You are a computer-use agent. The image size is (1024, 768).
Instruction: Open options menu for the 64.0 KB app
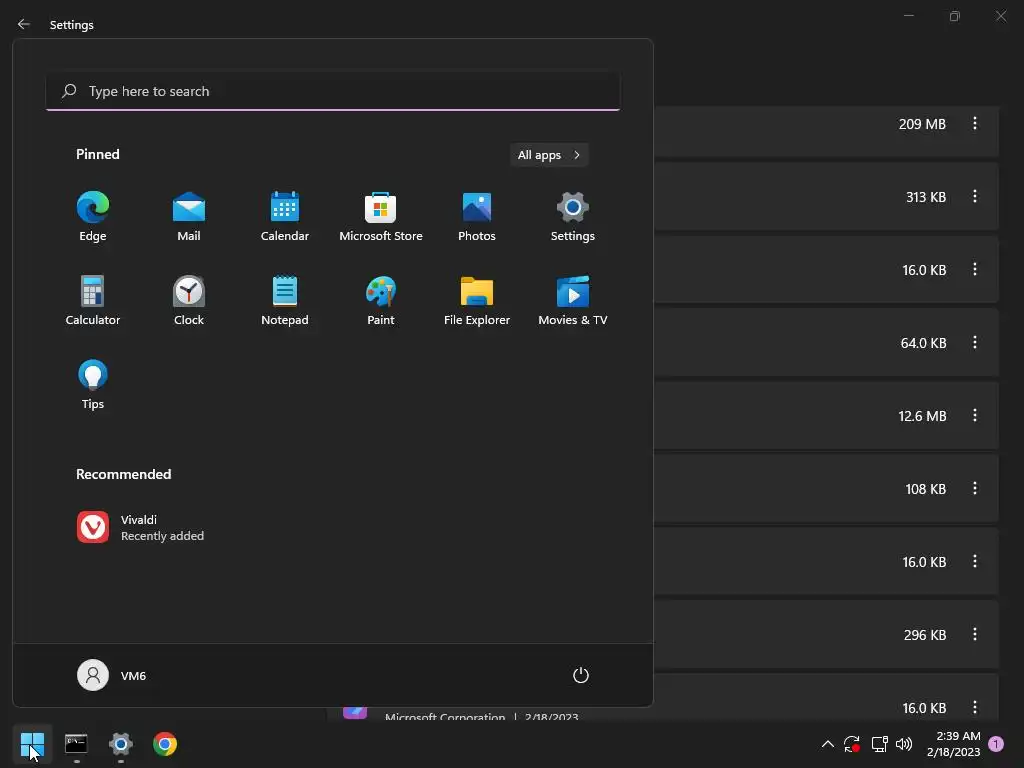975,342
